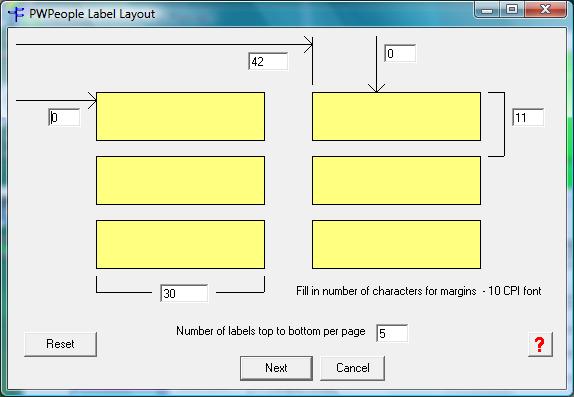Close the Label Layout window

(x=545, y=10)
